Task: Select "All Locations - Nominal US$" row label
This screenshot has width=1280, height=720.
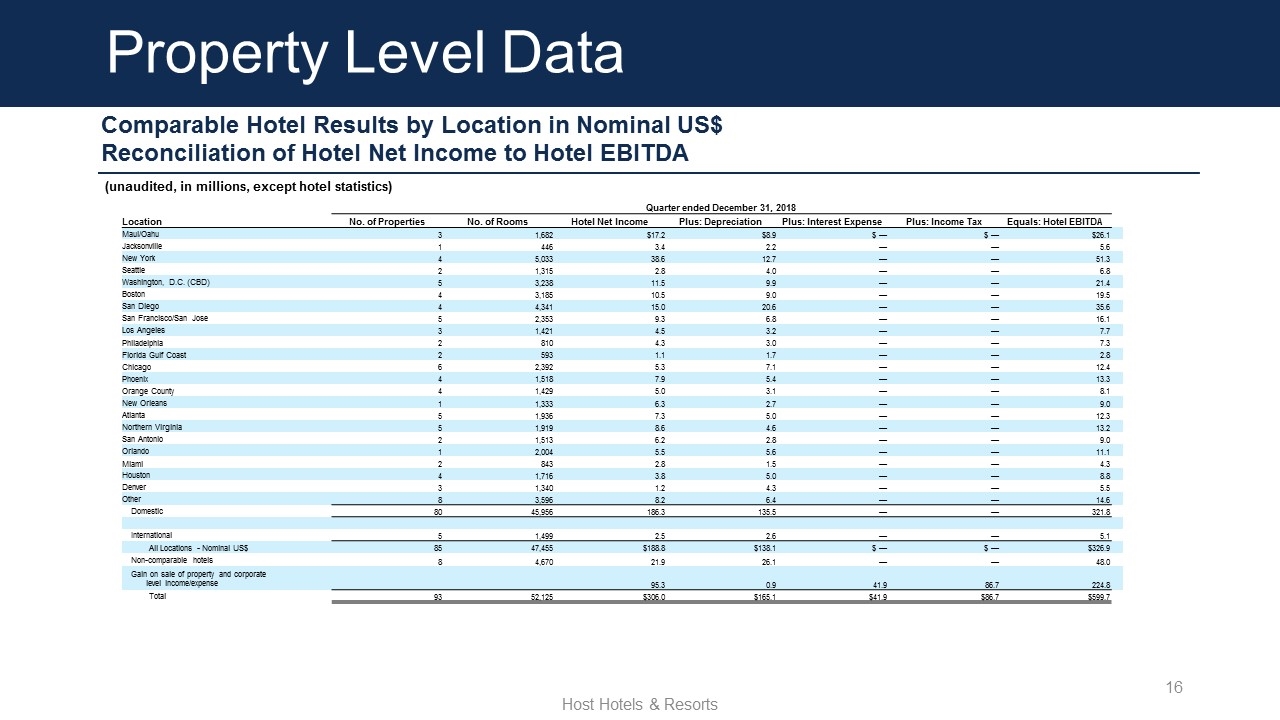Action: (199, 548)
